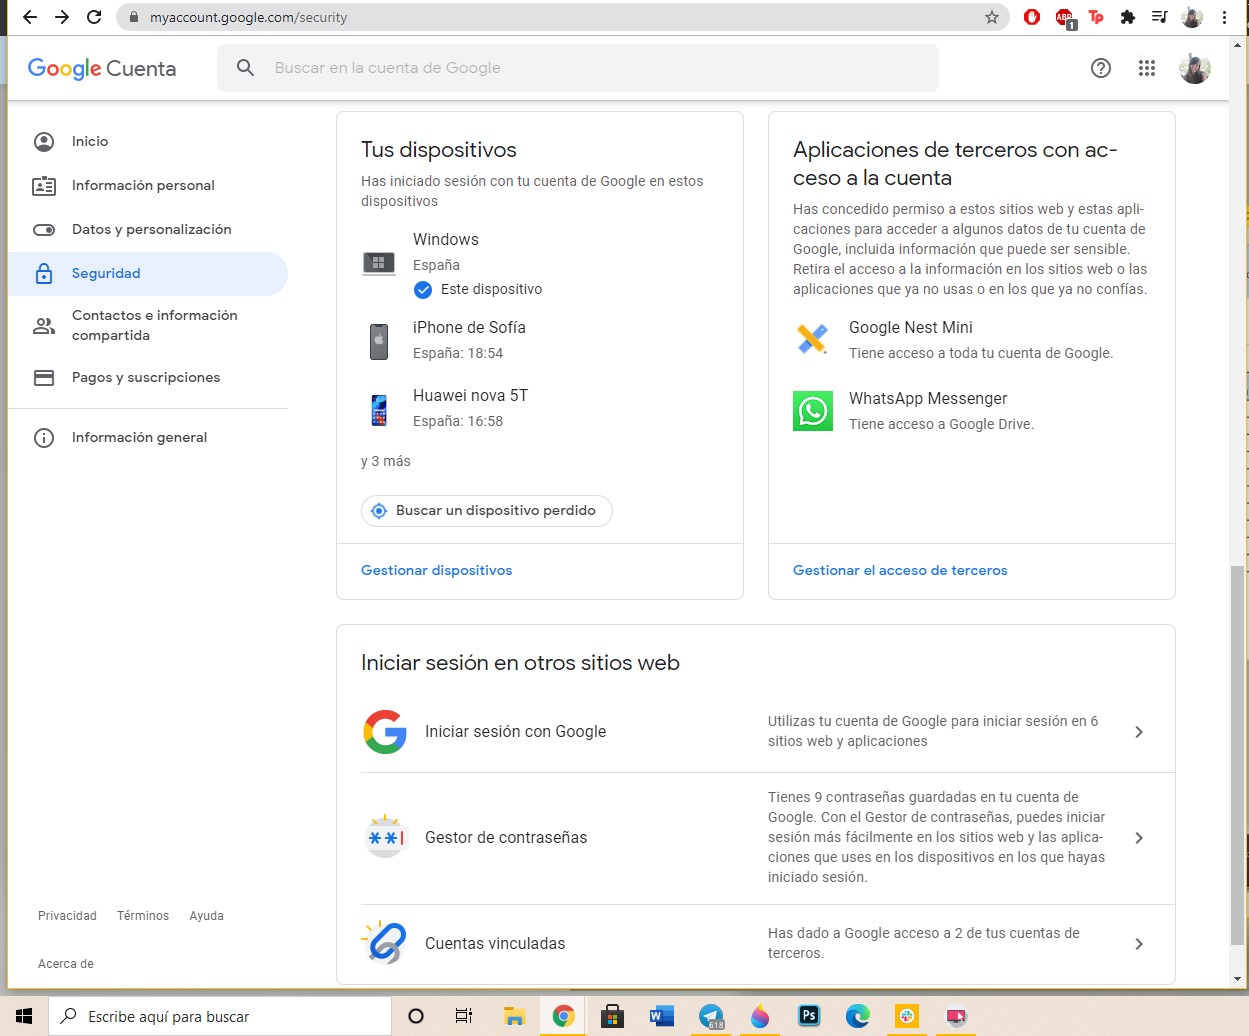
Task: Open the Chrome three-dot menu
Action: 1224,17
